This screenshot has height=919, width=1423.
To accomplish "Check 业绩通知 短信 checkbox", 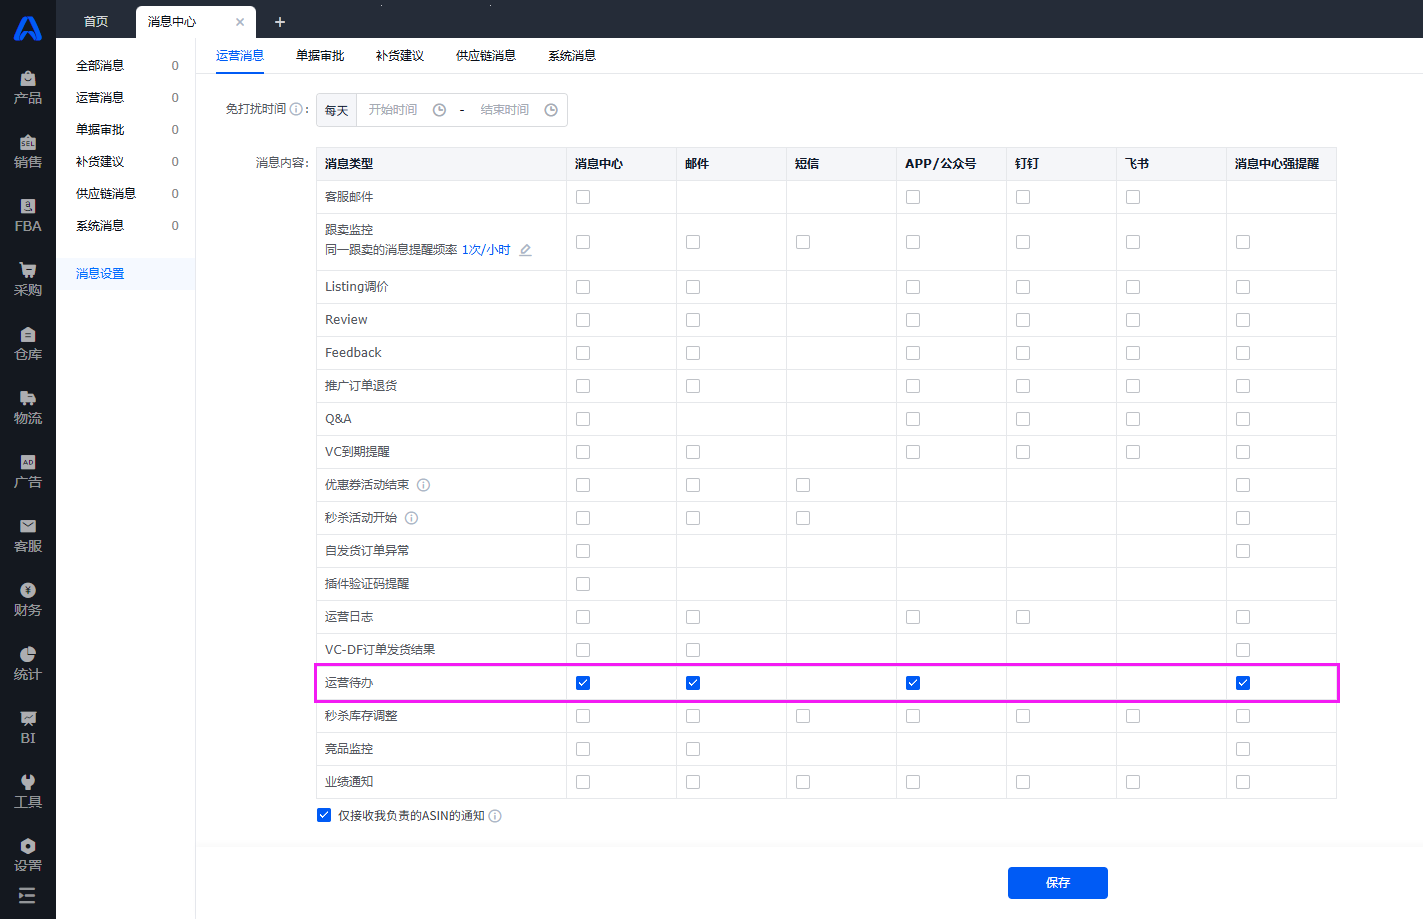I will (x=803, y=782).
